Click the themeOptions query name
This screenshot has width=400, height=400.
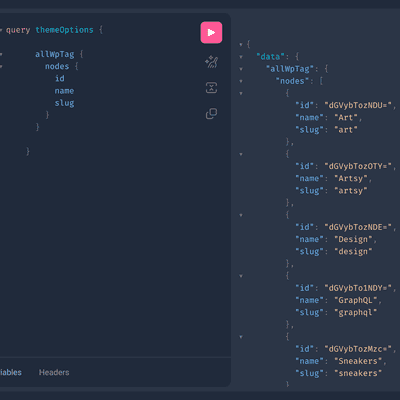click(x=64, y=30)
